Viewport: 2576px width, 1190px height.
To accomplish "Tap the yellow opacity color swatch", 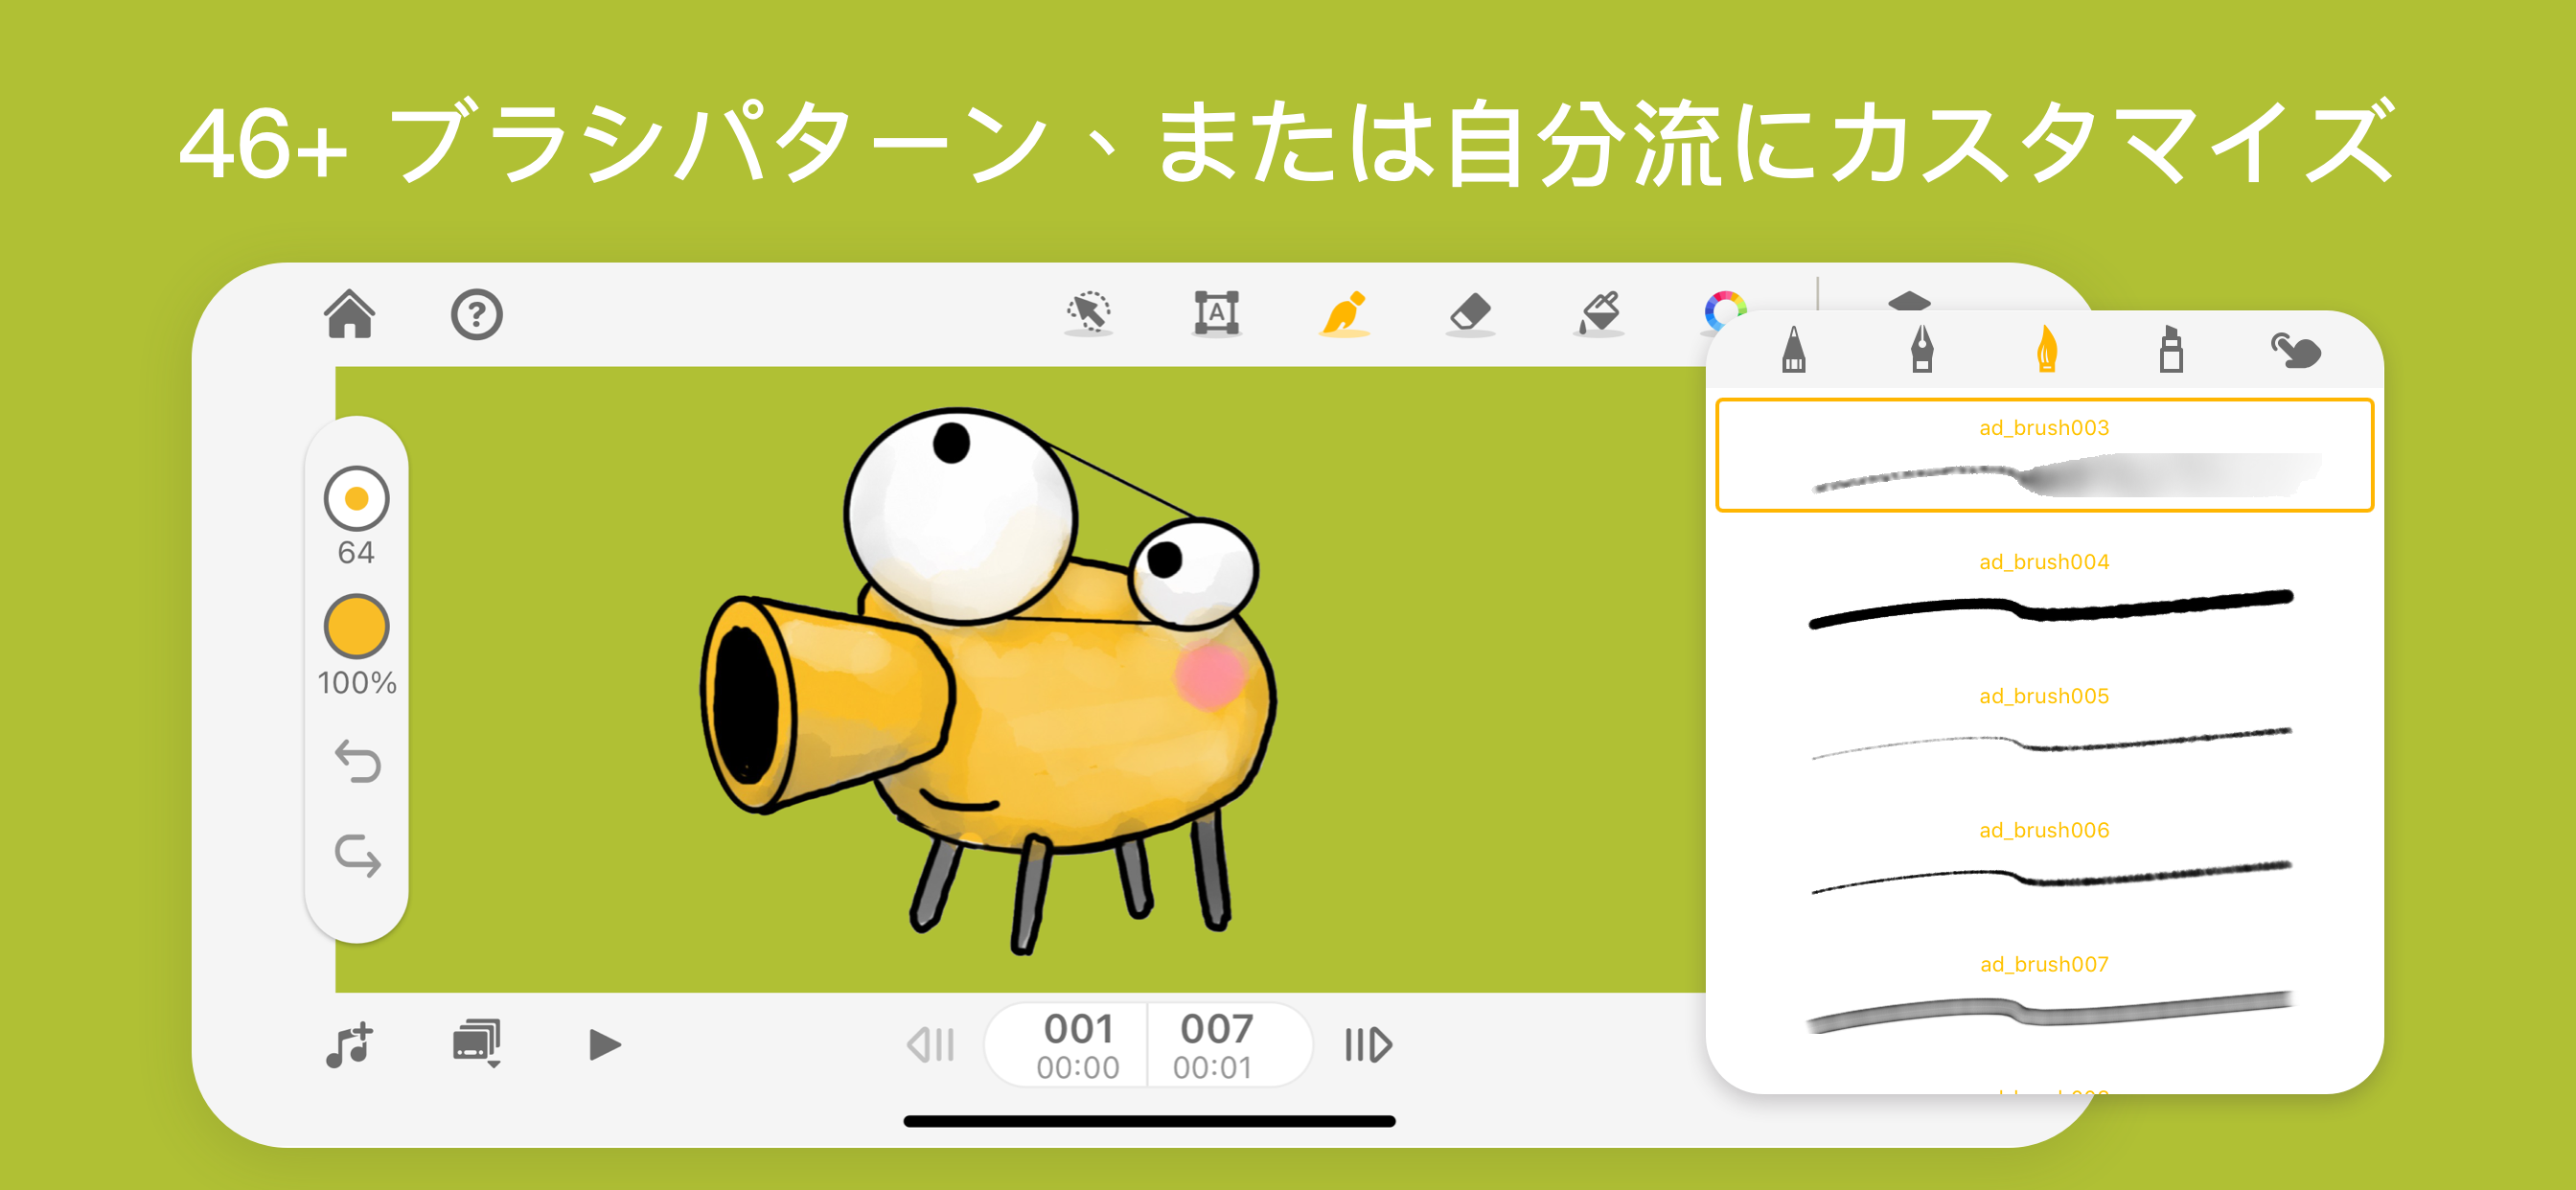I will [x=356, y=626].
